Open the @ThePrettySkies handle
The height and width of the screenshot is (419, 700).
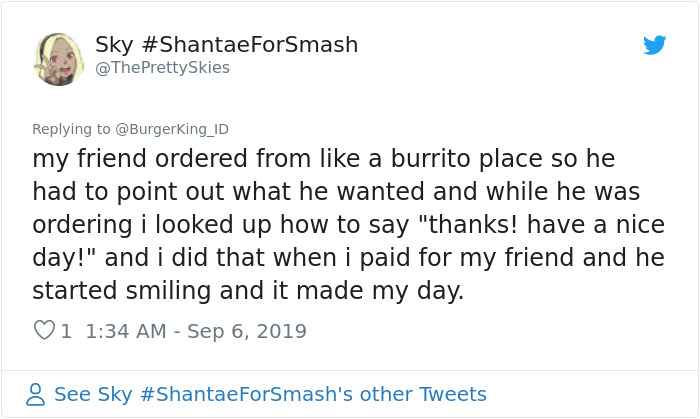click(x=162, y=68)
